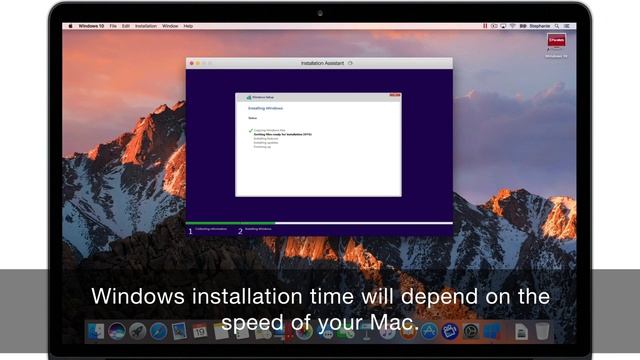
Task: Close the Windows Setup dialog
Action: [x=395, y=95]
